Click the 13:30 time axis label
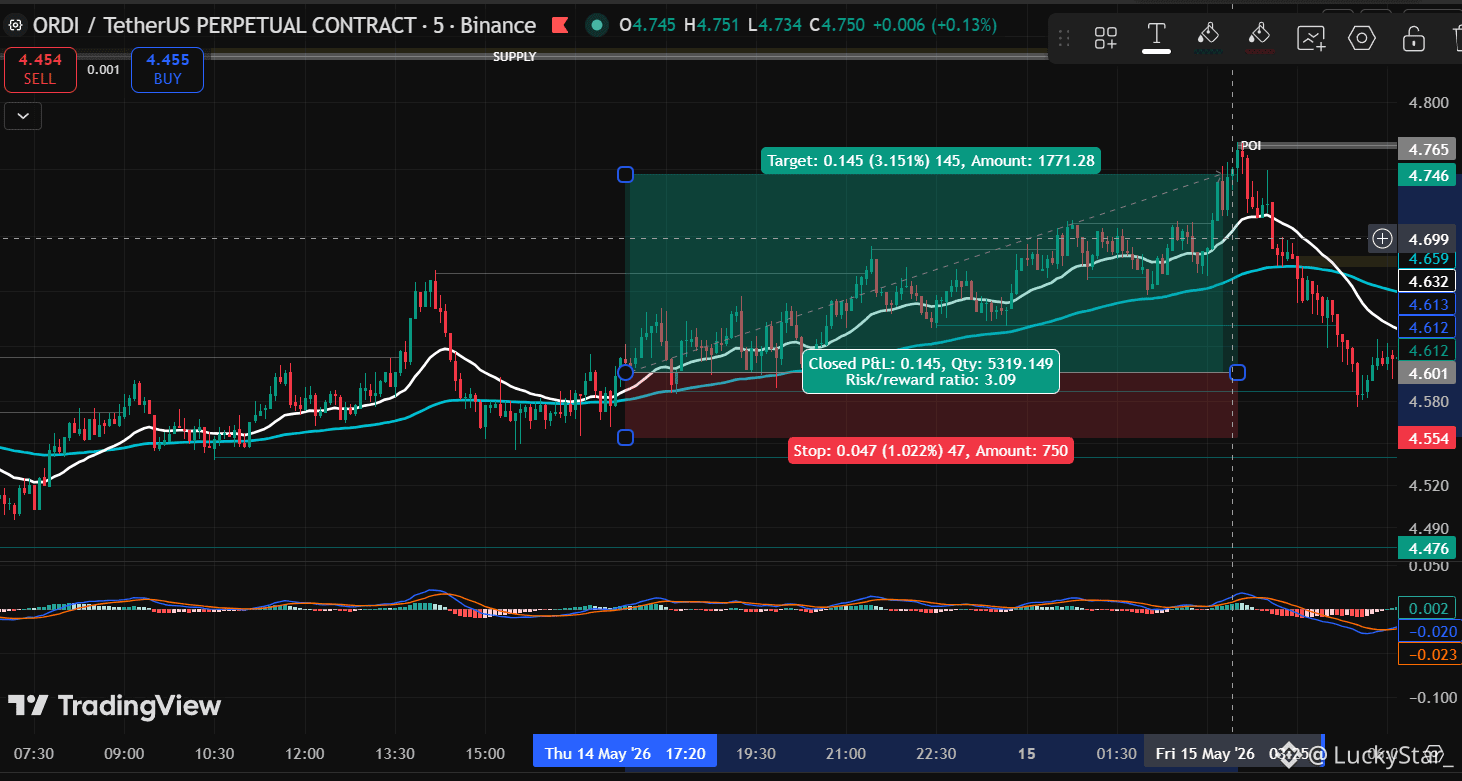This screenshot has height=781, width=1462. coord(395,753)
